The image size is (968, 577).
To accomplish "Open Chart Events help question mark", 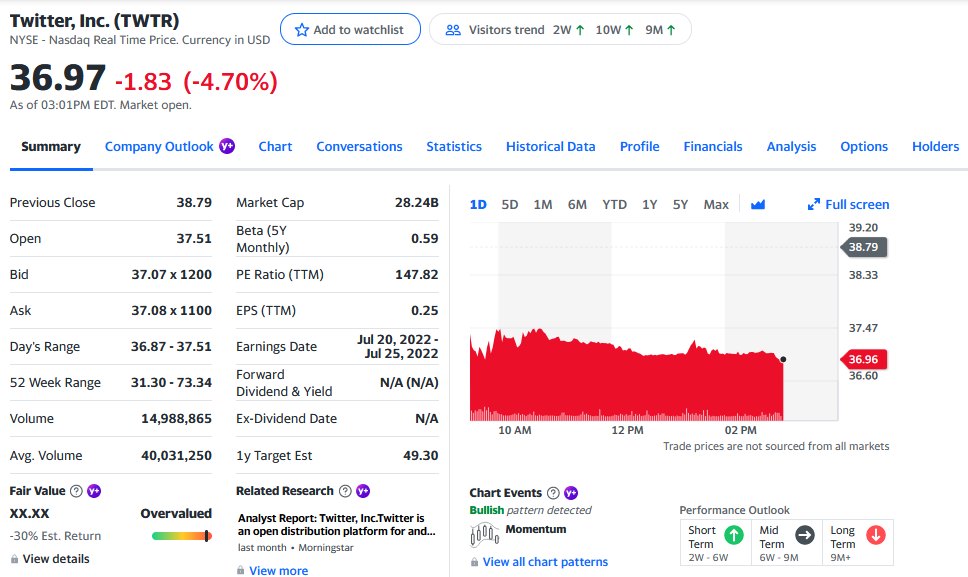I will (x=553, y=493).
